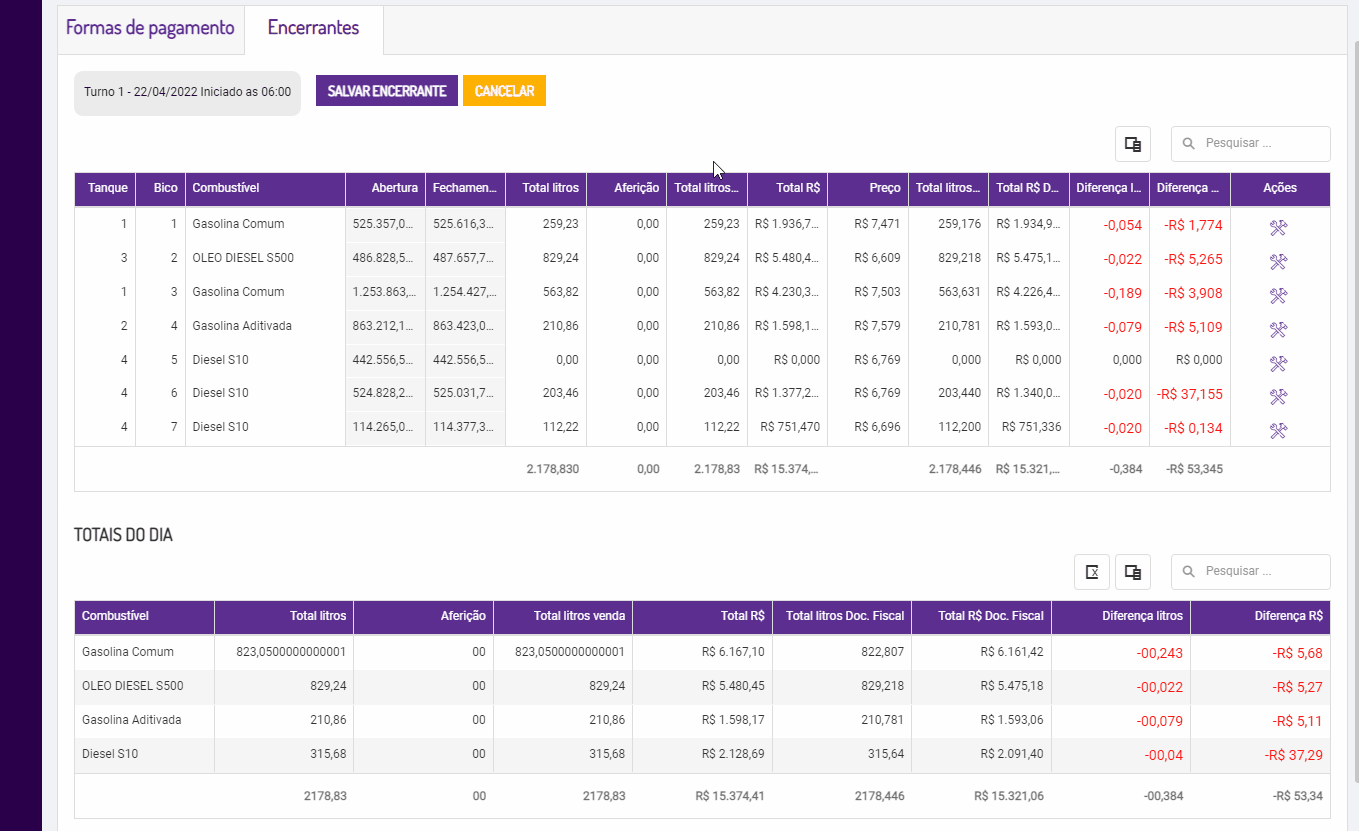
Task: Open column chooser icon above Encerrantes table
Action: click(1133, 144)
